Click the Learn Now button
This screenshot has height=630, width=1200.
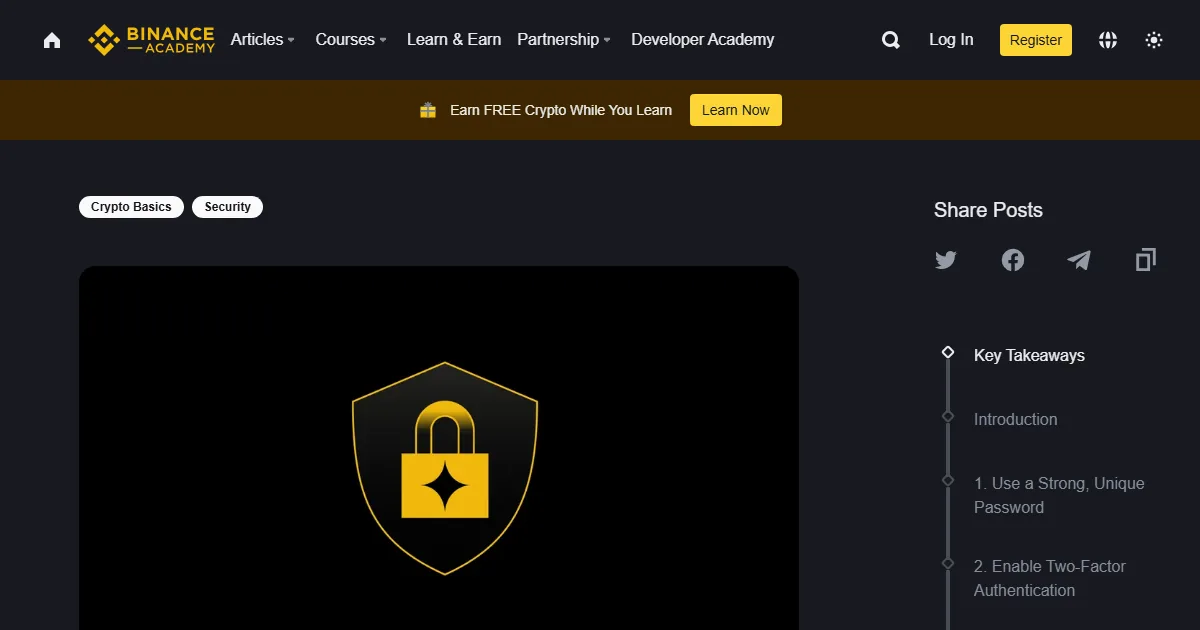pos(736,110)
